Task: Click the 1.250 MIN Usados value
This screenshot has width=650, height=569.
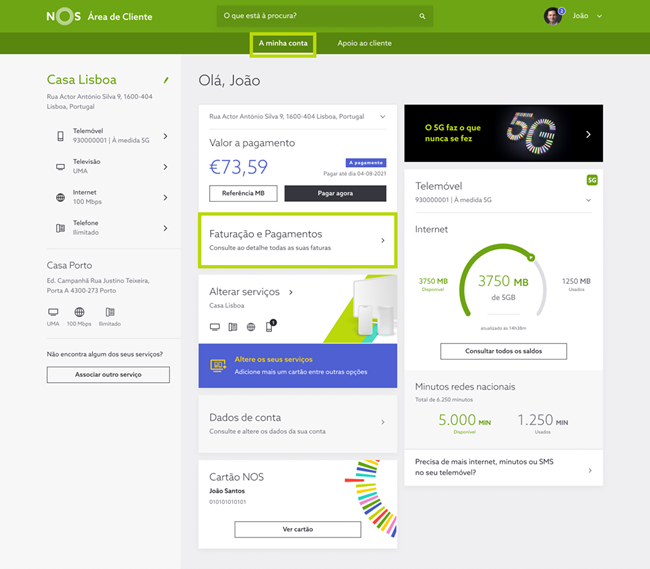Action: pyautogui.click(x=543, y=423)
